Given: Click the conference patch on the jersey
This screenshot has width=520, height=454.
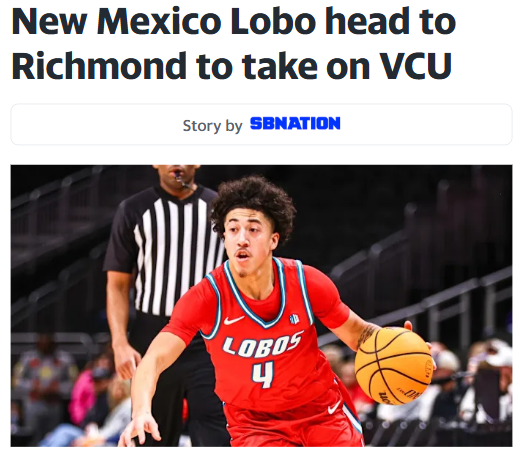Looking at the screenshot, I should coord(294,319).
